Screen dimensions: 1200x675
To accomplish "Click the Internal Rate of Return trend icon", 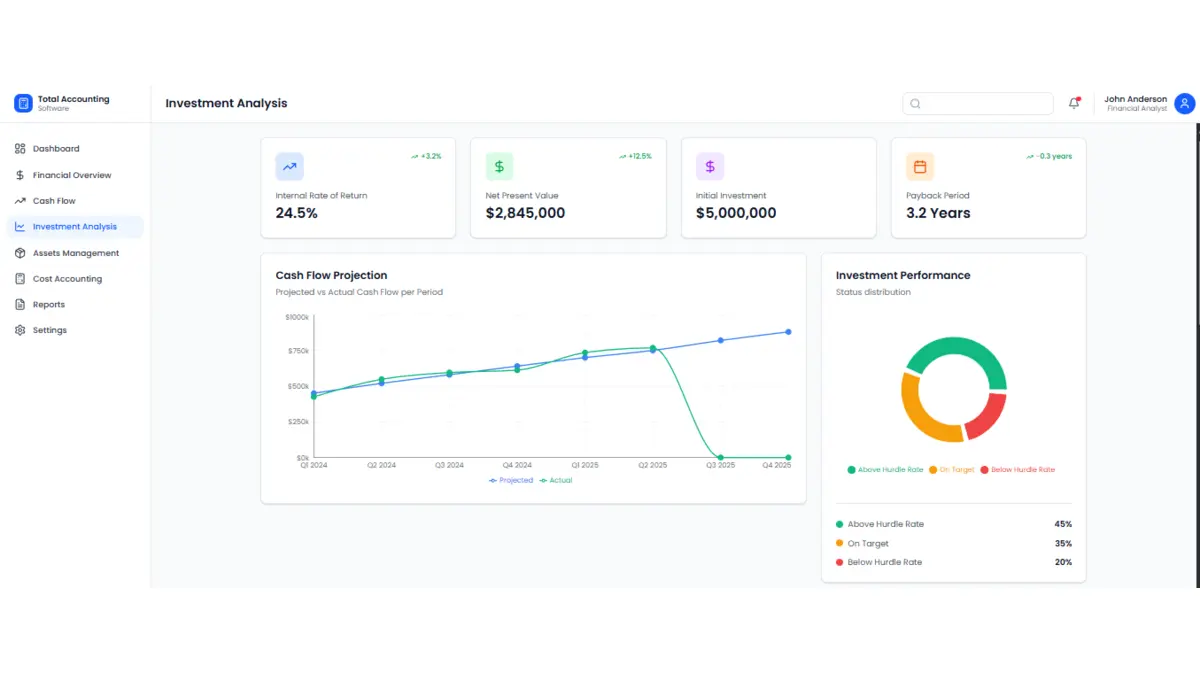I will click(289, 167).
